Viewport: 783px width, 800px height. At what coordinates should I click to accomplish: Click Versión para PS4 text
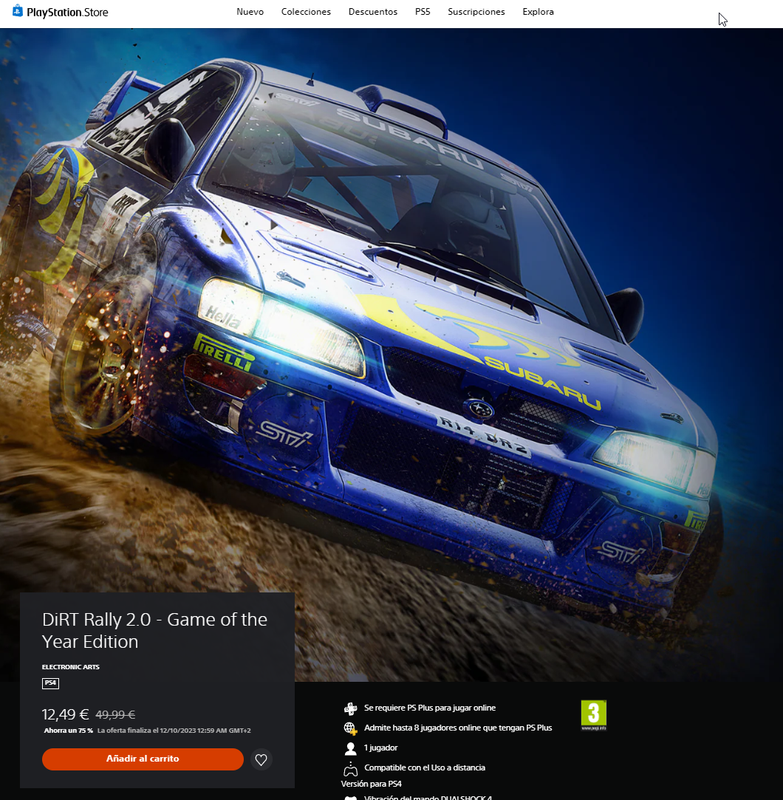coord(371,784)
